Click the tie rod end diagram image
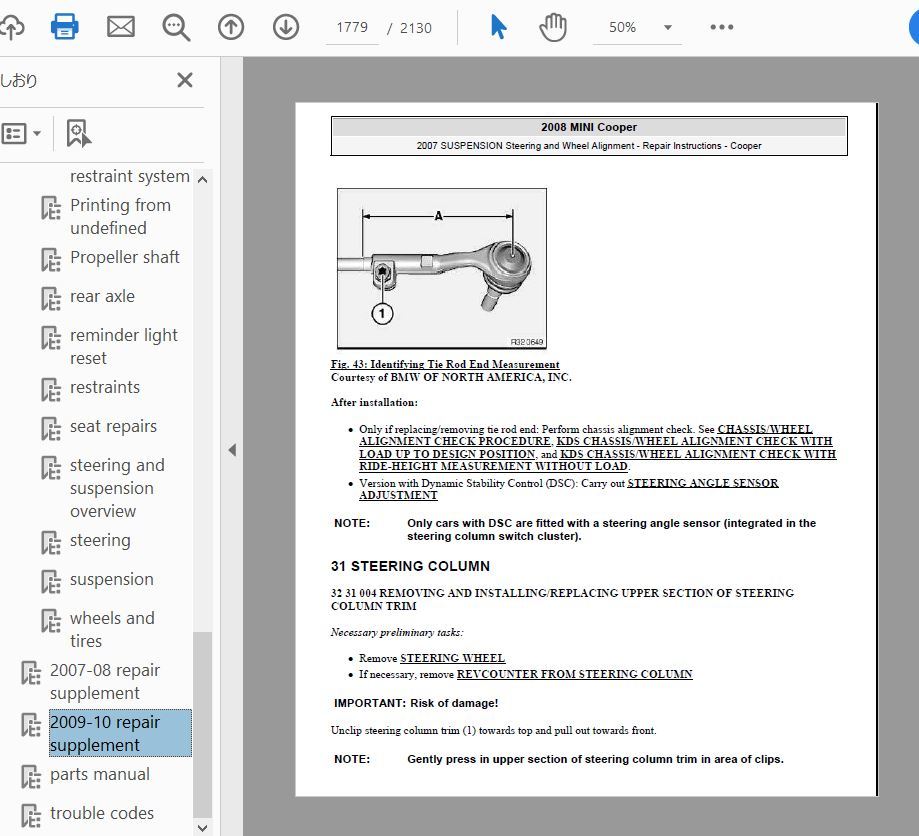 (442, 269)
